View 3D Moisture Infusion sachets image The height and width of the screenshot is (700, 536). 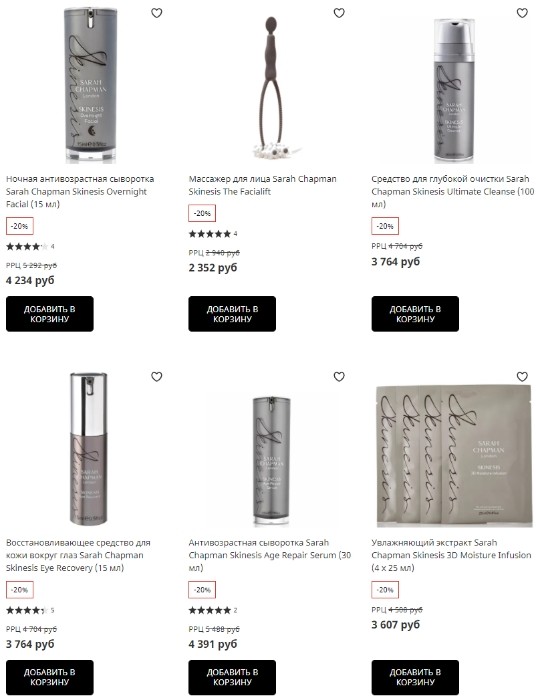453,454
